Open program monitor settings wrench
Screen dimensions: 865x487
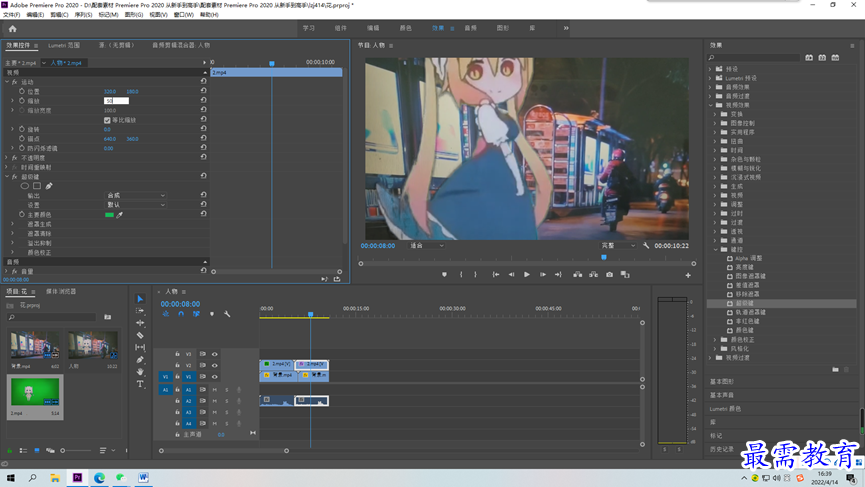coord(646,245)
